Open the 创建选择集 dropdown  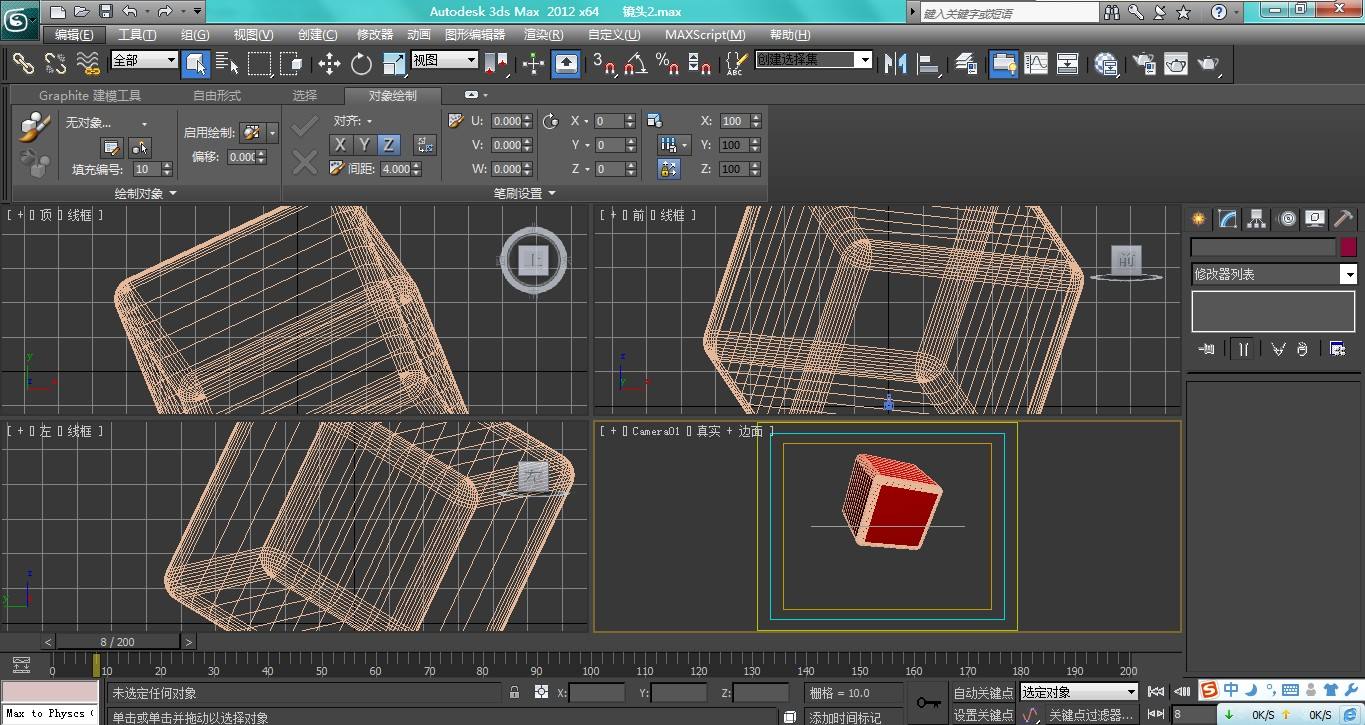tap(864, 60)
